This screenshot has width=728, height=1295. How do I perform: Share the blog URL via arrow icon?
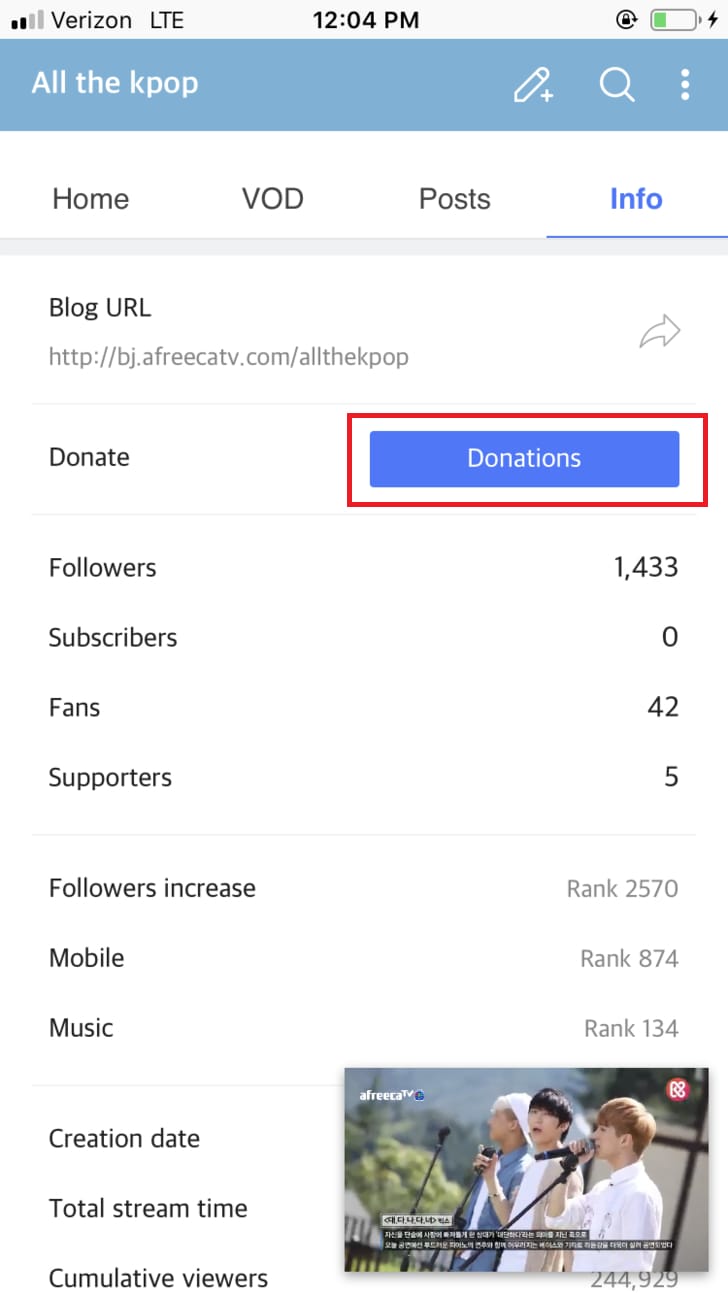[x=660, y=332]
